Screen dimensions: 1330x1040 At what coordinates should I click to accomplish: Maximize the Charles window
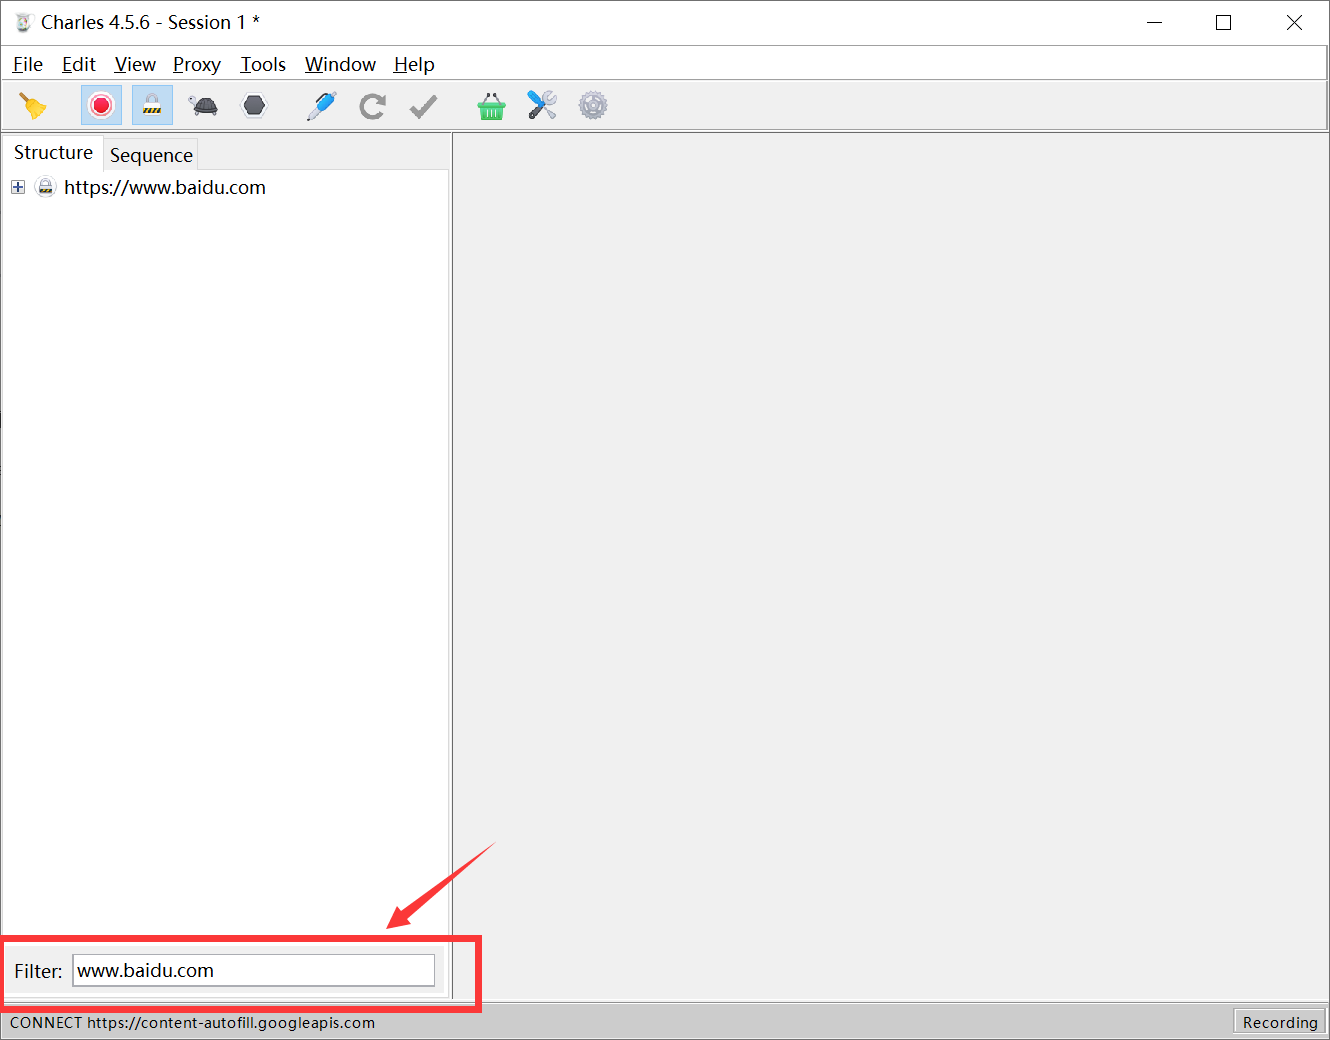[1223, 22]
